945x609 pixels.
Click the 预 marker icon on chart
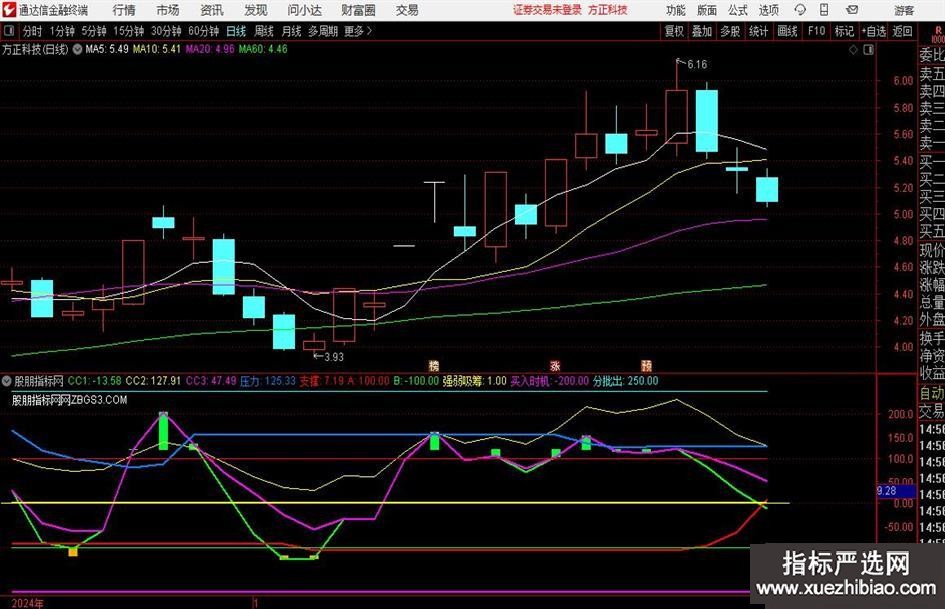pyautogui.click(x=646, y=365)
